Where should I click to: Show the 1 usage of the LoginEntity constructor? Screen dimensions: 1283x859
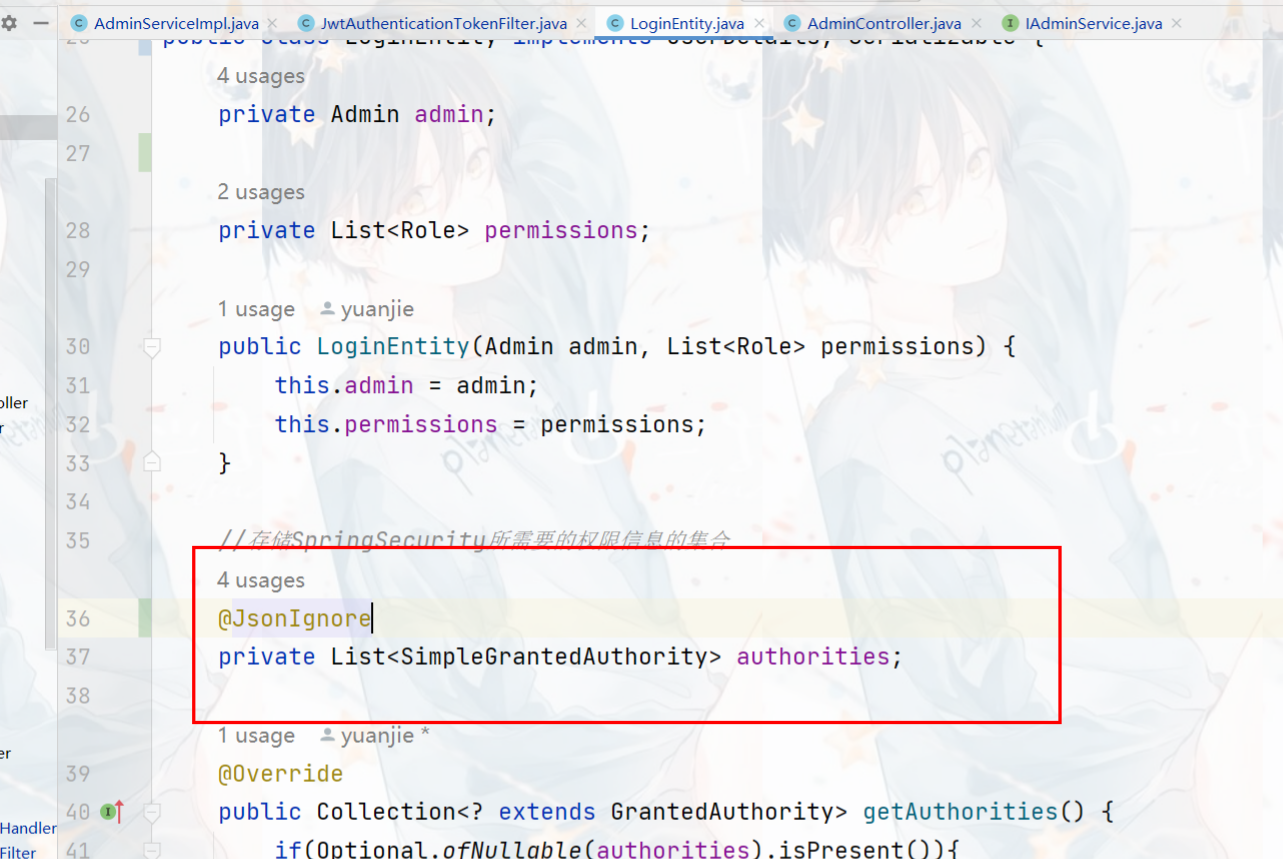(256, 309)
